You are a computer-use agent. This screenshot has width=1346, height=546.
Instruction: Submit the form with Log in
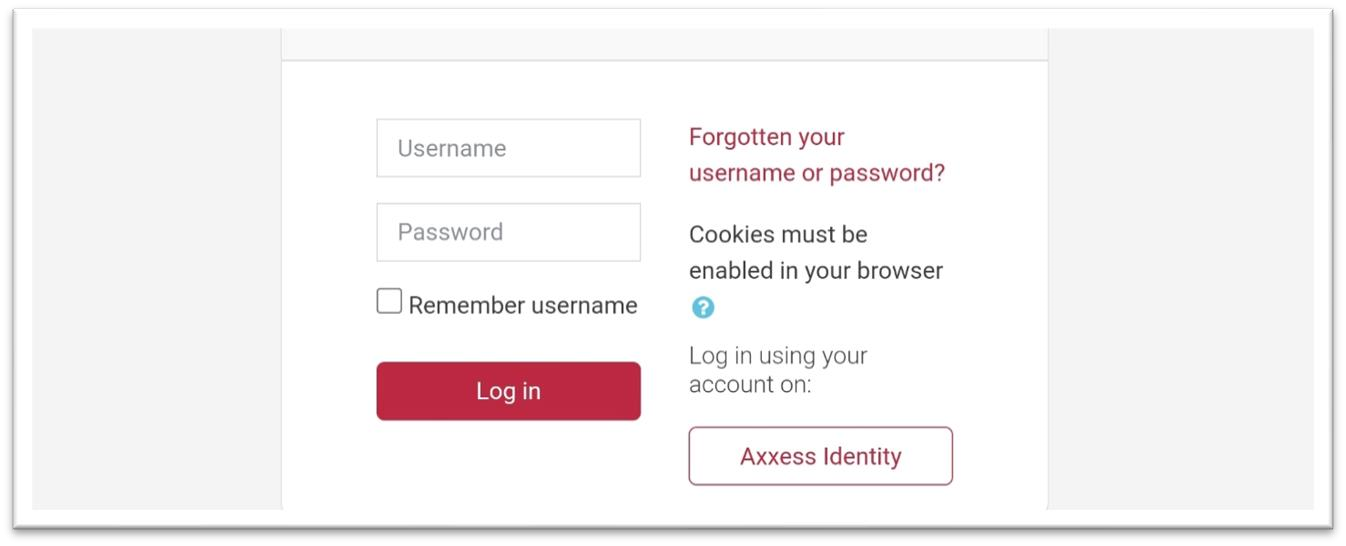[508, 391]
